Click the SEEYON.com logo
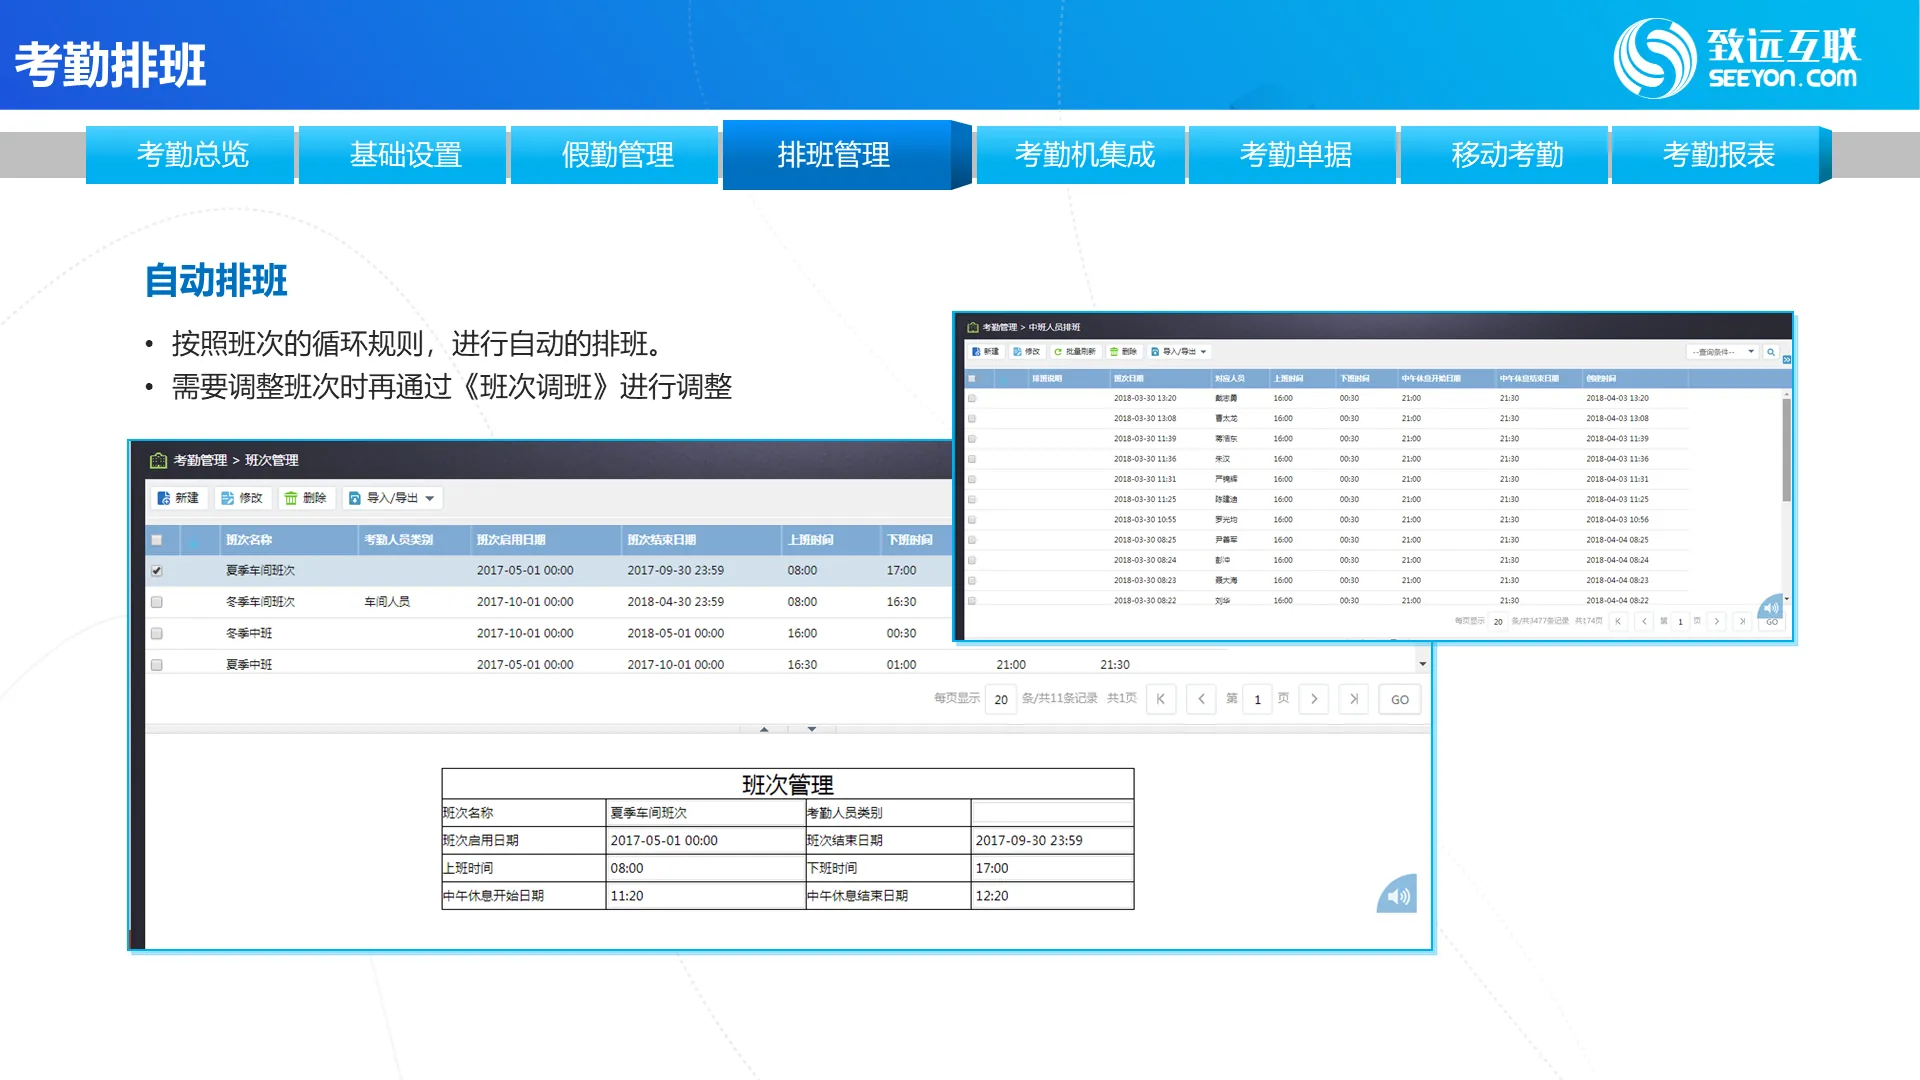This screenshot has width=1920, height=1080. tap(1737, 58)
